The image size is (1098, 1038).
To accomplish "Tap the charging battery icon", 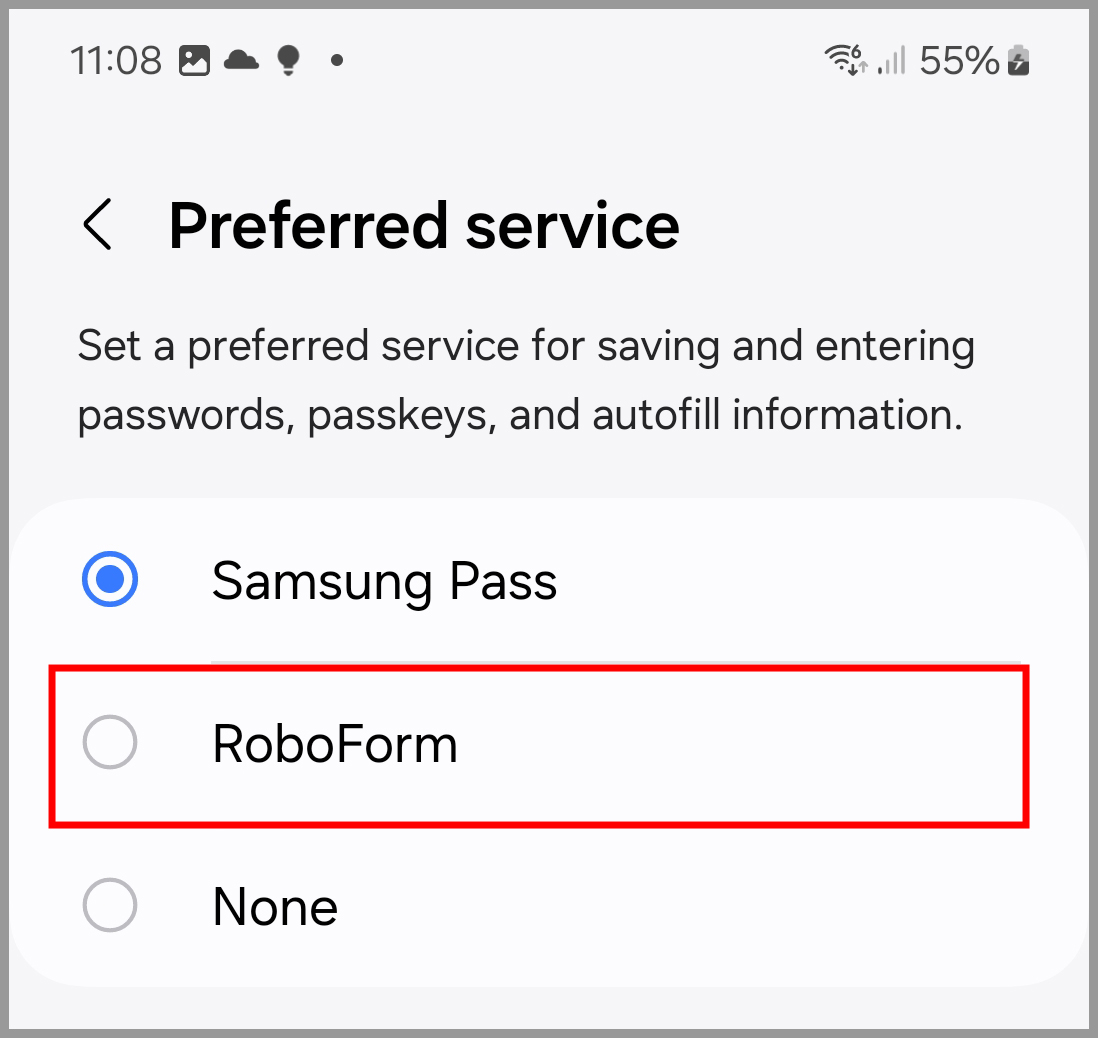I will coord(1018,60).
